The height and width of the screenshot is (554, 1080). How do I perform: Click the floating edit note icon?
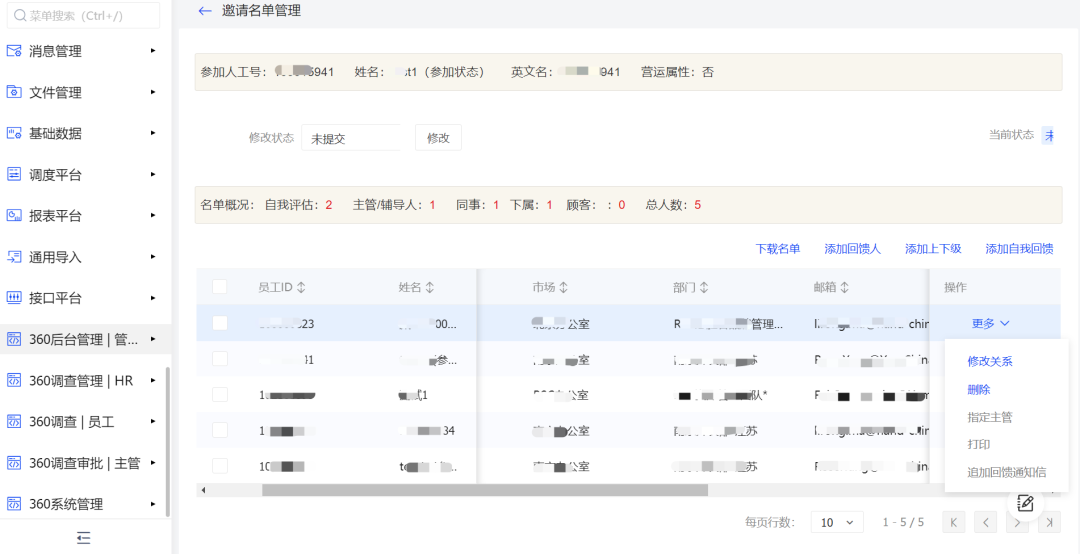click(x=1025, y=503)
